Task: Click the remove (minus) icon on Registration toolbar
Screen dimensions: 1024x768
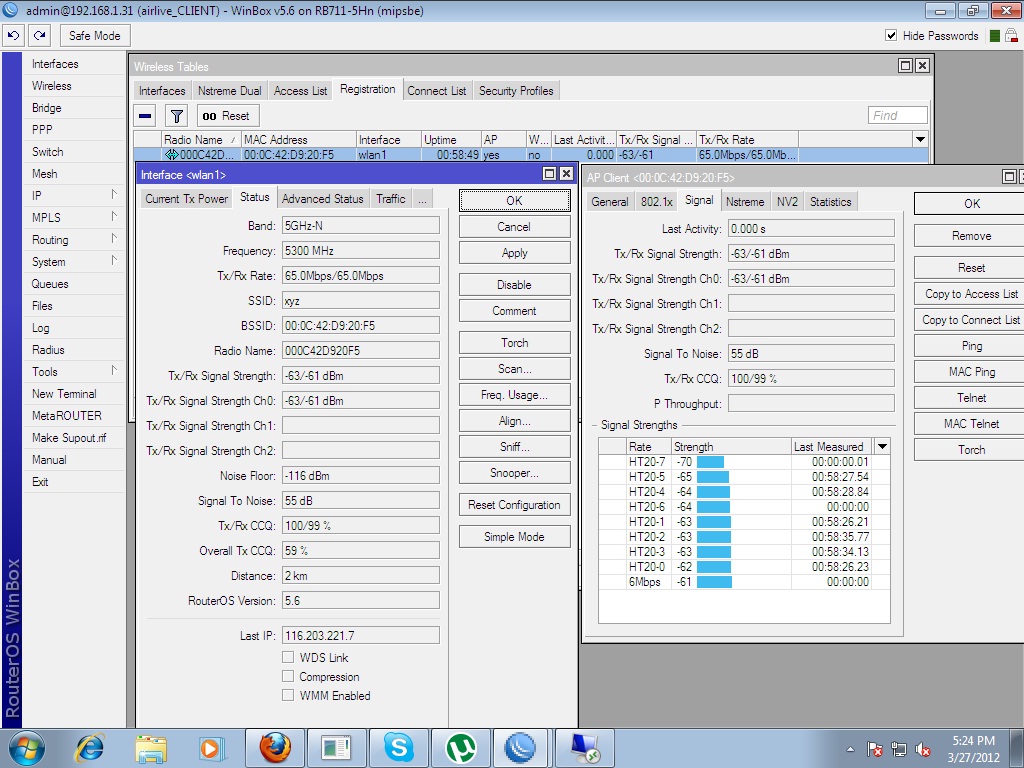Action: coord(144,114)
